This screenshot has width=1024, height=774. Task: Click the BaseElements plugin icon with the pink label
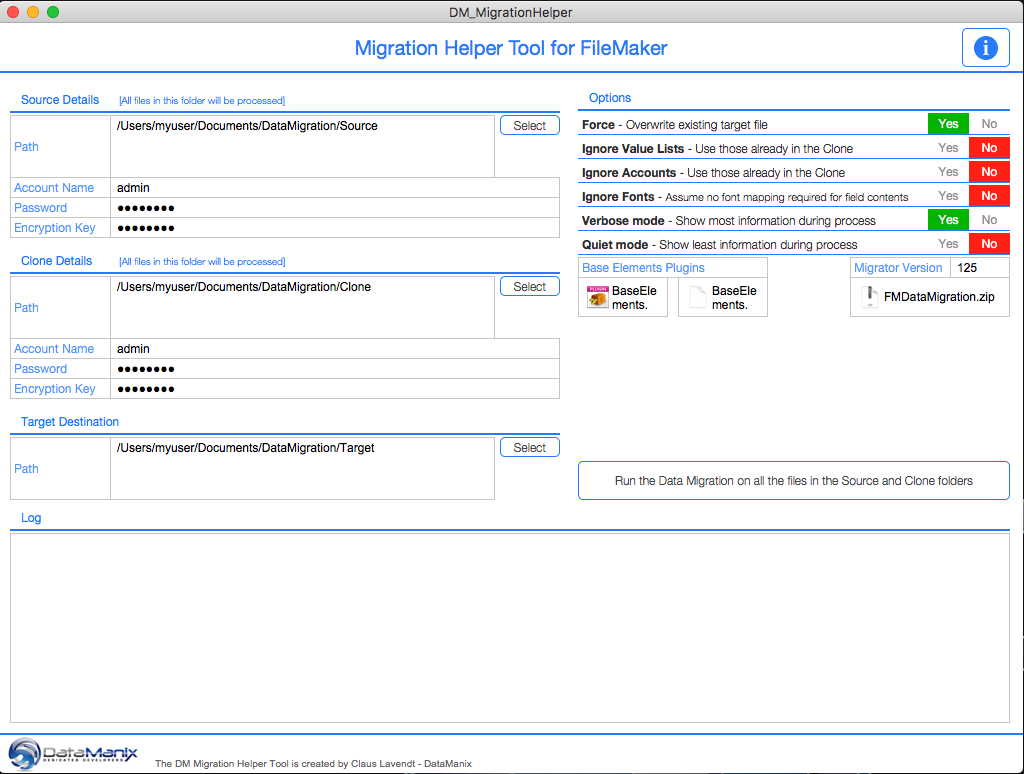[x=598, y=297]
